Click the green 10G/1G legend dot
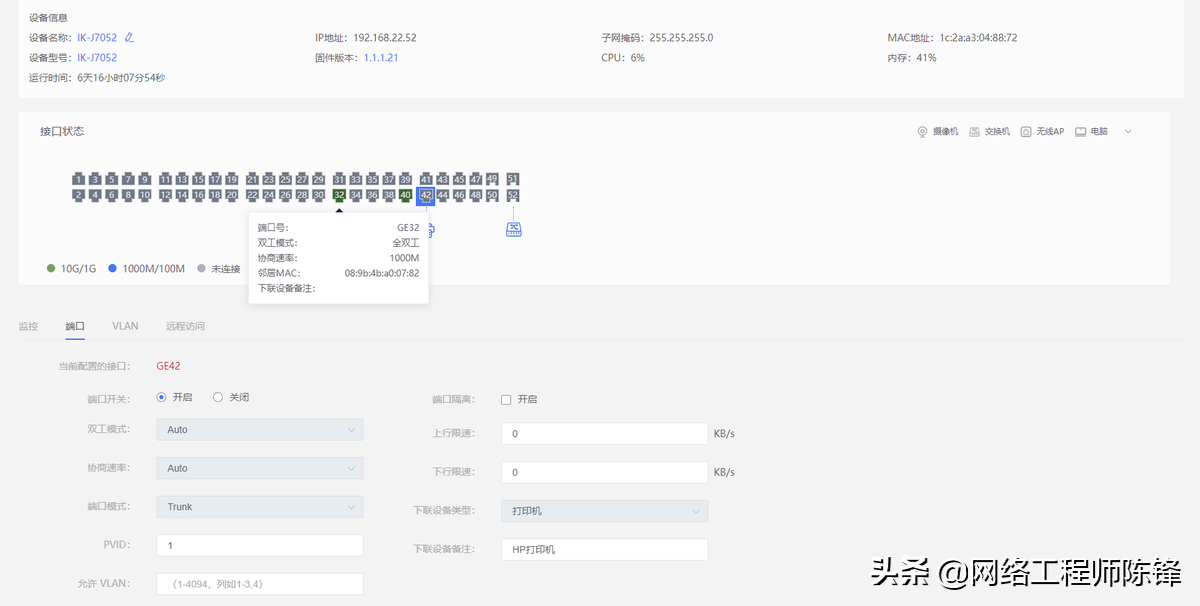This screenshot has height=606, width=1200. (x=49, y=268)
